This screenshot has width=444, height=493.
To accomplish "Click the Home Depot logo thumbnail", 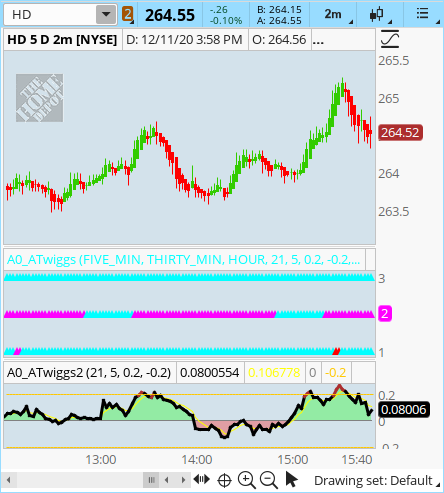I will tap(39, 98).
